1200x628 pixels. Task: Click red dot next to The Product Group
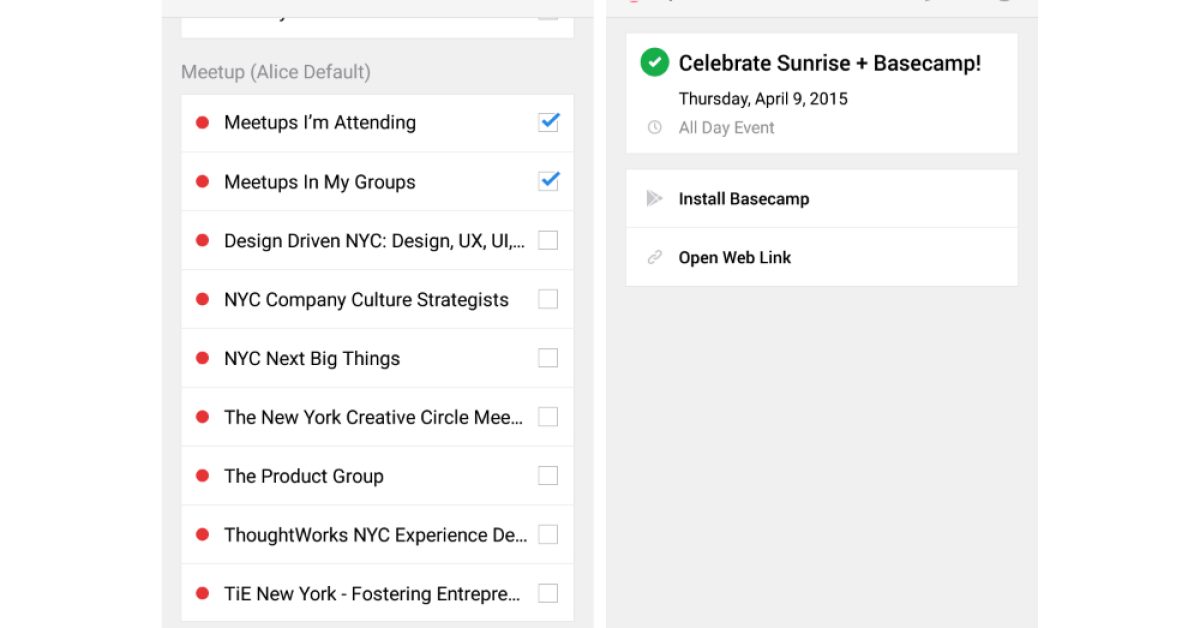pos(202,476)
